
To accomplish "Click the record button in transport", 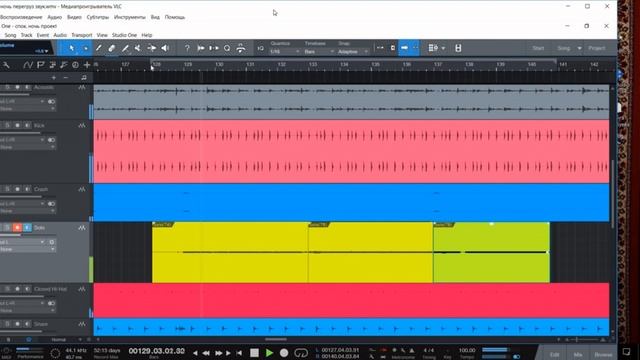I will pos(284,353).
